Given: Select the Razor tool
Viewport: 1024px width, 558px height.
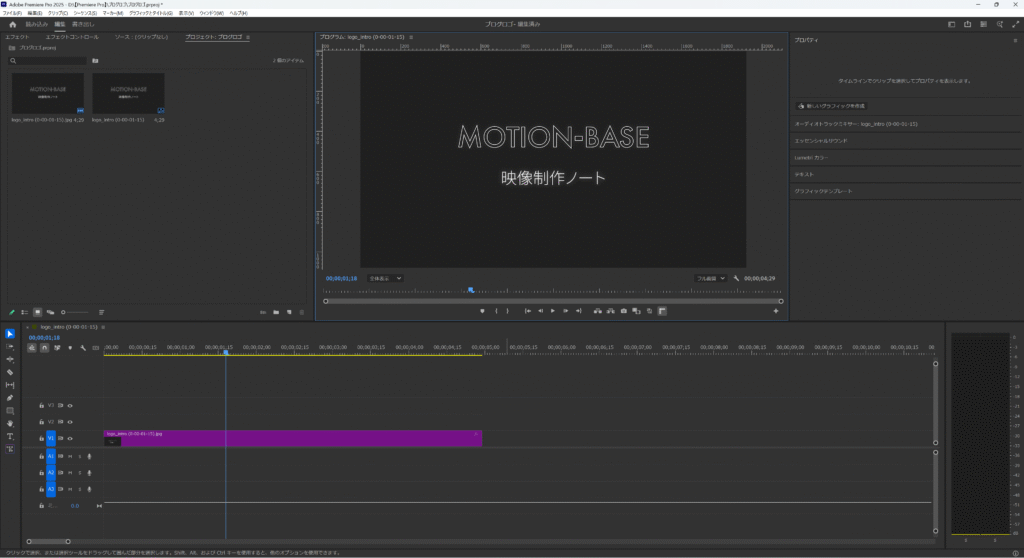Looking at the screenshot, I should pyautogui.click(x=10, y=372).
